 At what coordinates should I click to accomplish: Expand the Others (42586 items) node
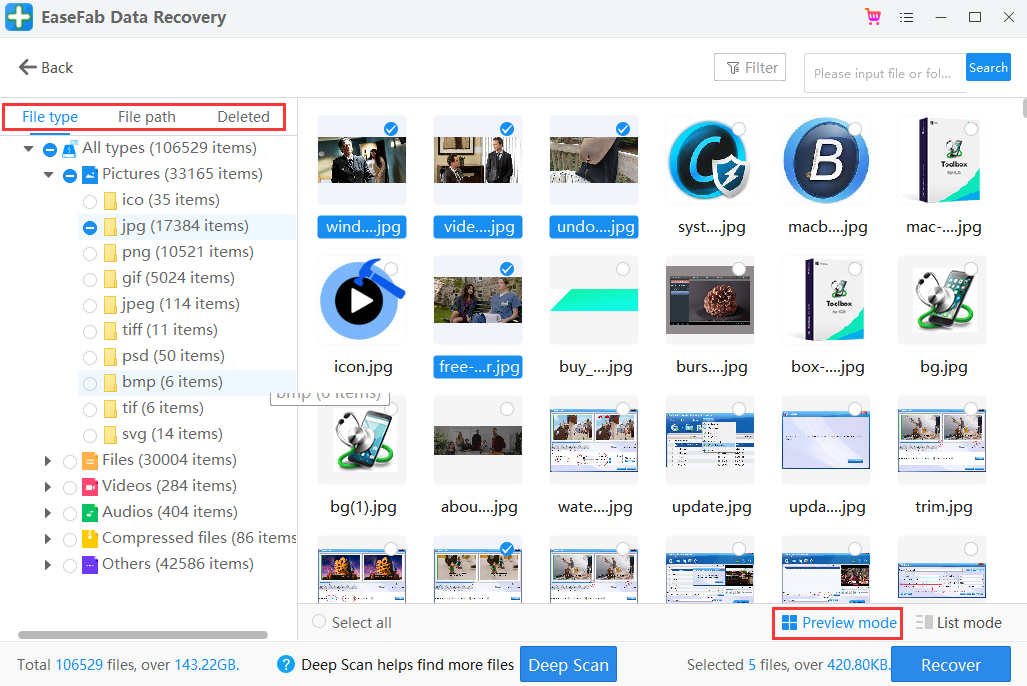point(48,564)
